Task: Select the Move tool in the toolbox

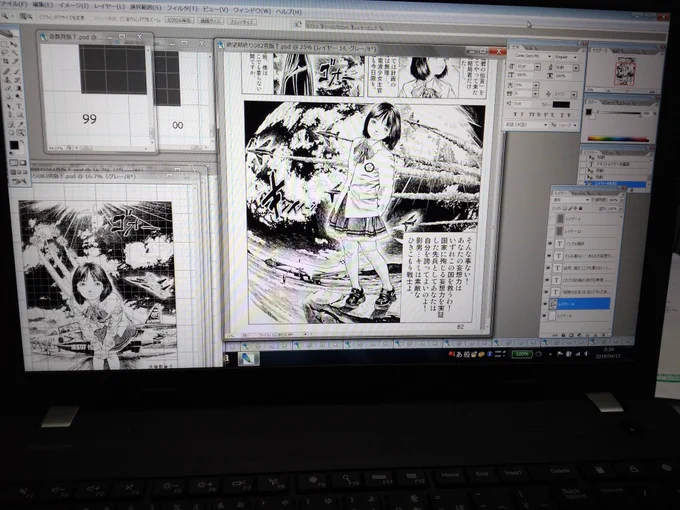Action: 14,44
